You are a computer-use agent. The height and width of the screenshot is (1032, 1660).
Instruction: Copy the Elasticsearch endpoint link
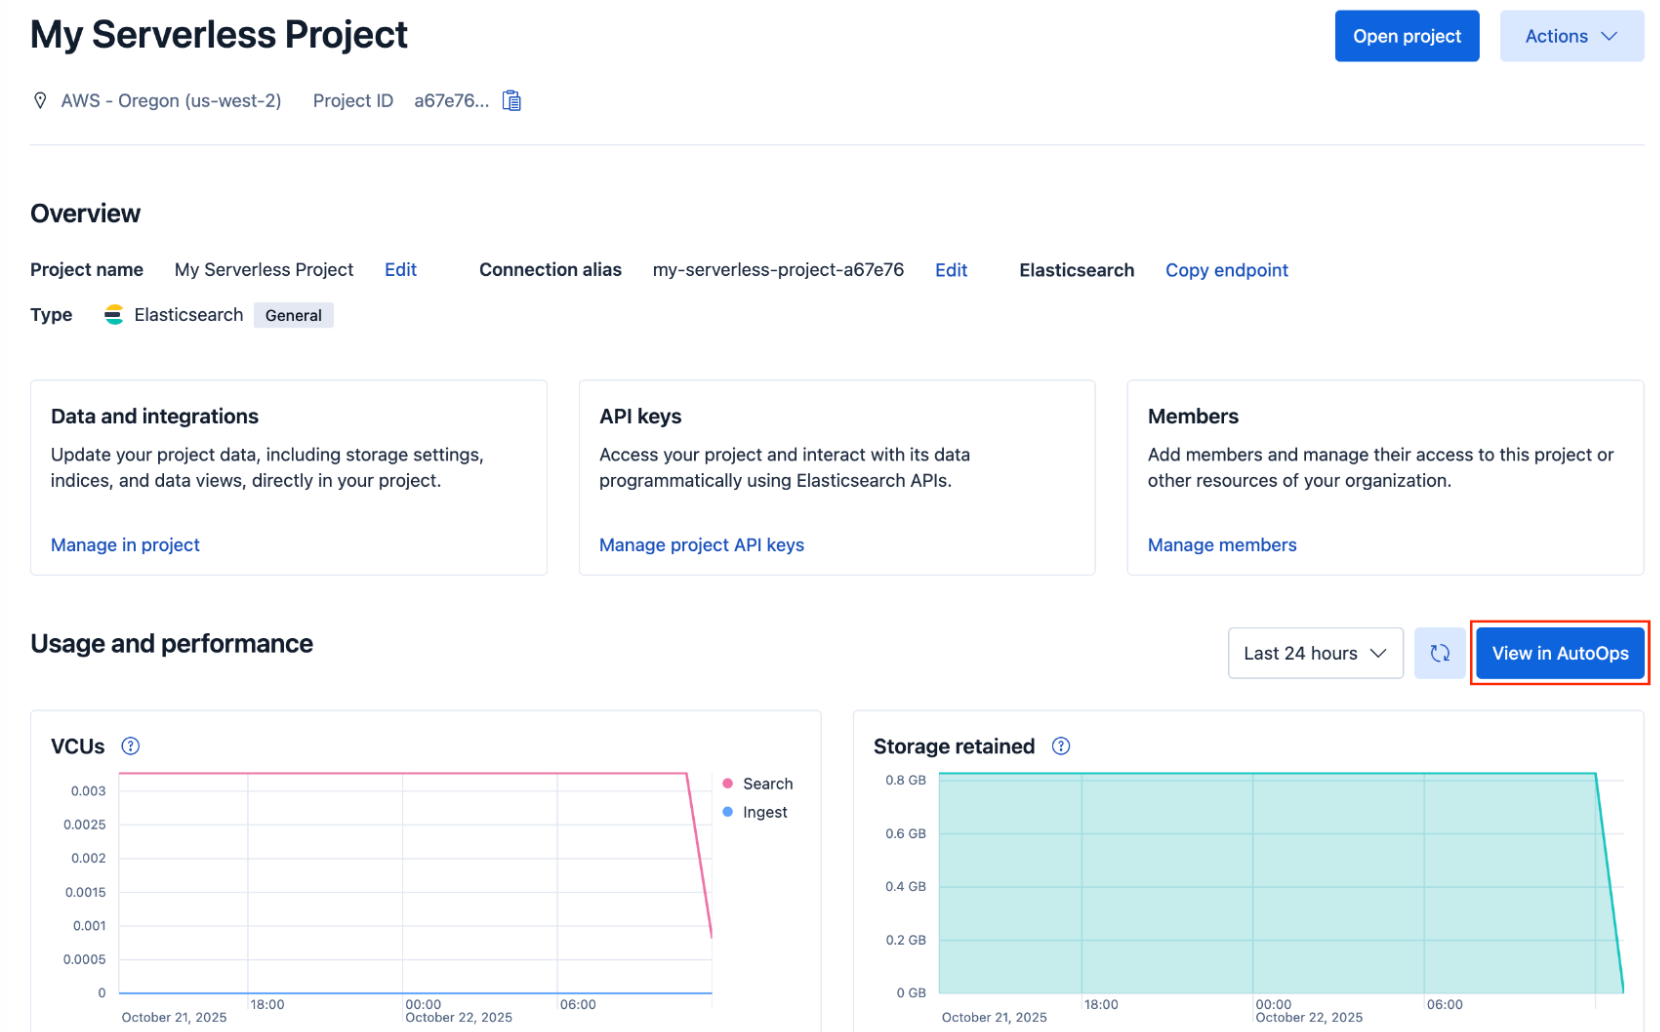(1226, 270)
